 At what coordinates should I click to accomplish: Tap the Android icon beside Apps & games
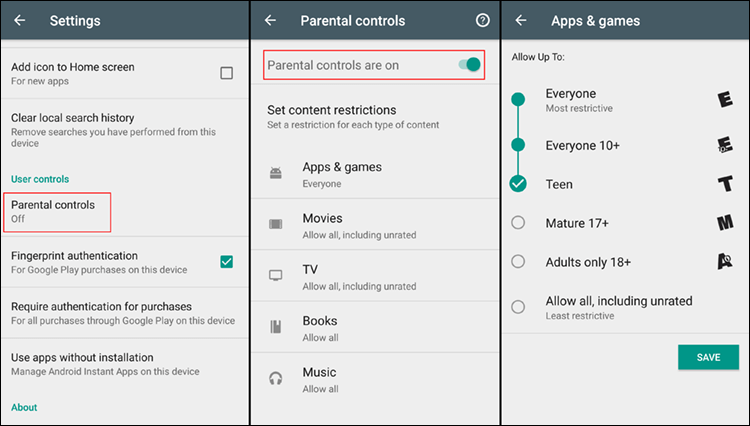coord(276,173)
